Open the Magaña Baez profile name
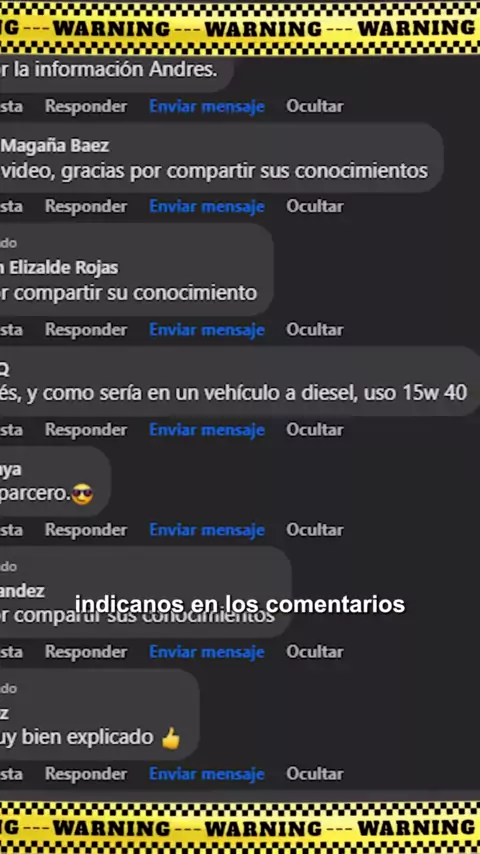The height and width of the screenshot is (854, 480). tap(54, 146)
